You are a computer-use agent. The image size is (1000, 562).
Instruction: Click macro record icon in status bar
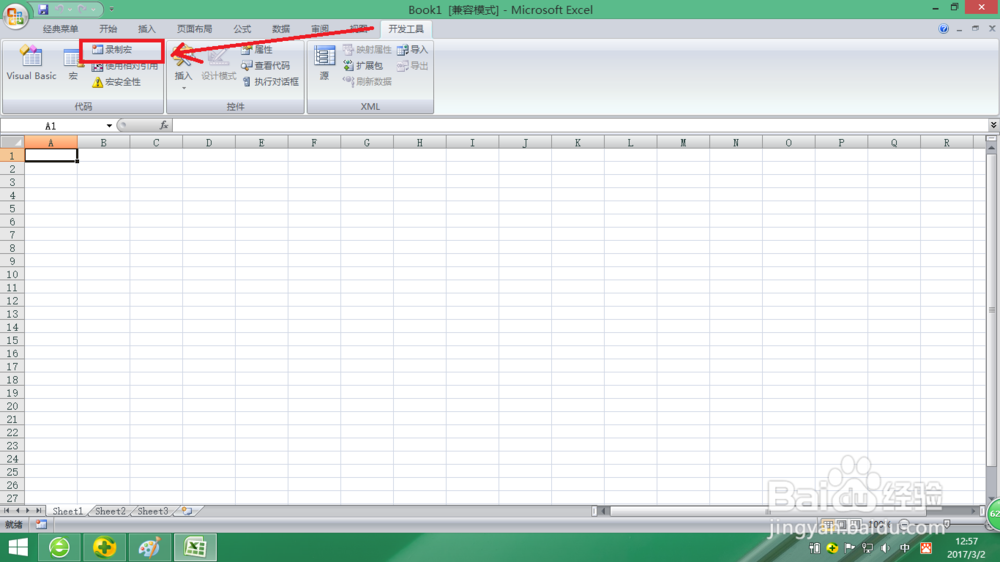tap(41, 524)
